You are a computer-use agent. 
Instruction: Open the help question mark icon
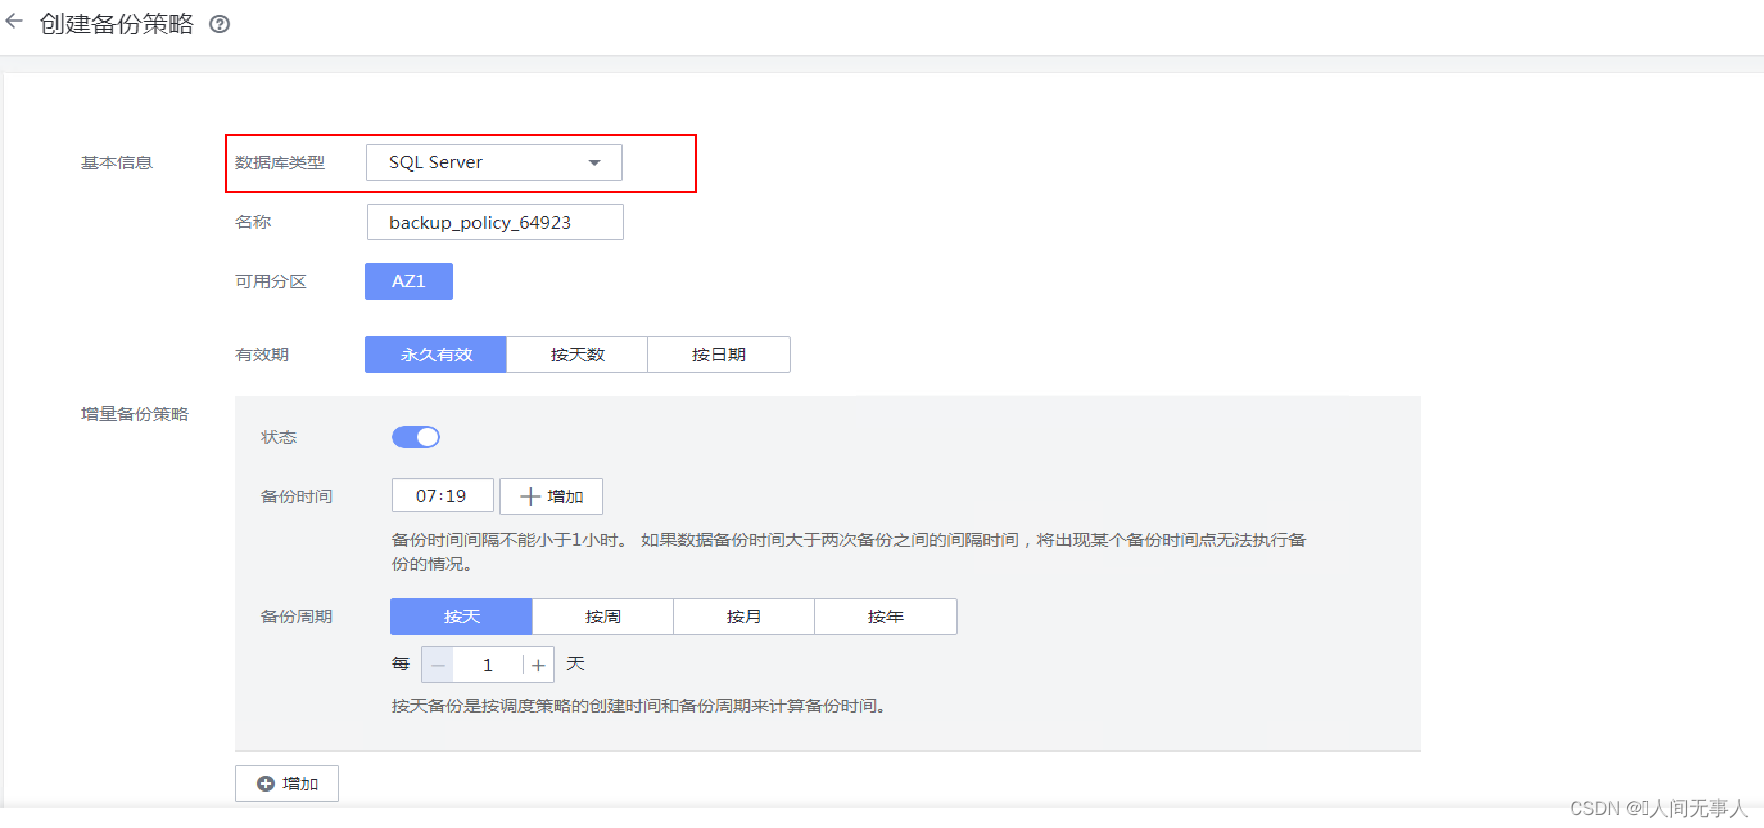click(x=220, y=24)
